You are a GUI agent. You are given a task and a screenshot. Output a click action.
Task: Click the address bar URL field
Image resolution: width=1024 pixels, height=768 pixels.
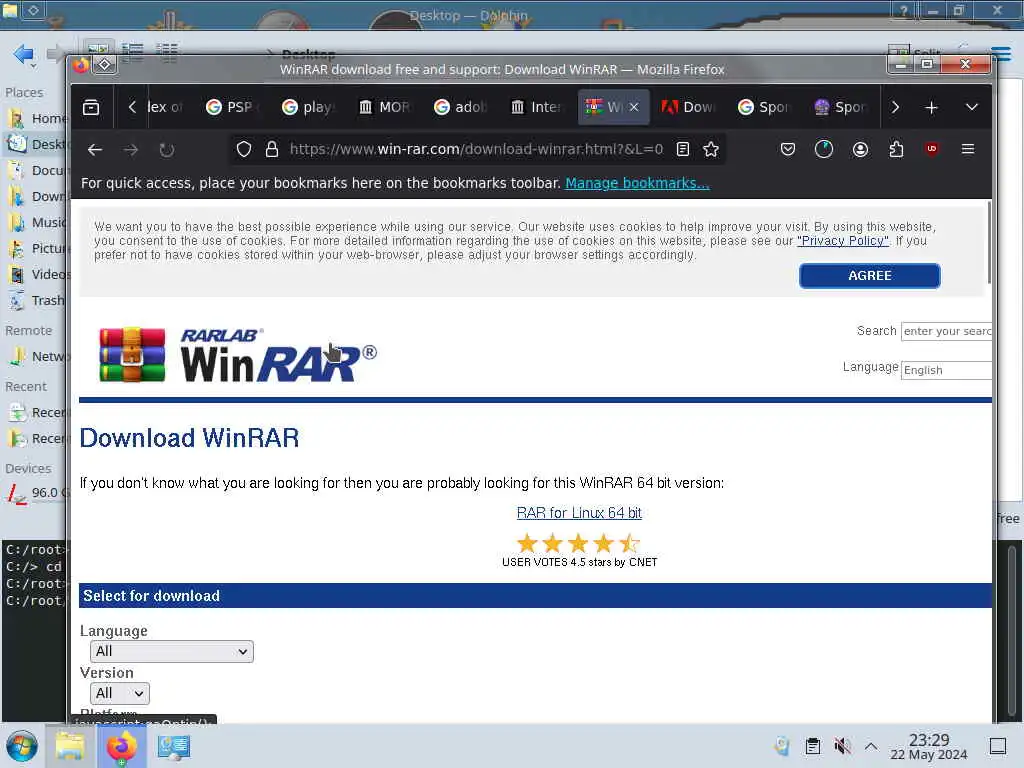(475, 150)
